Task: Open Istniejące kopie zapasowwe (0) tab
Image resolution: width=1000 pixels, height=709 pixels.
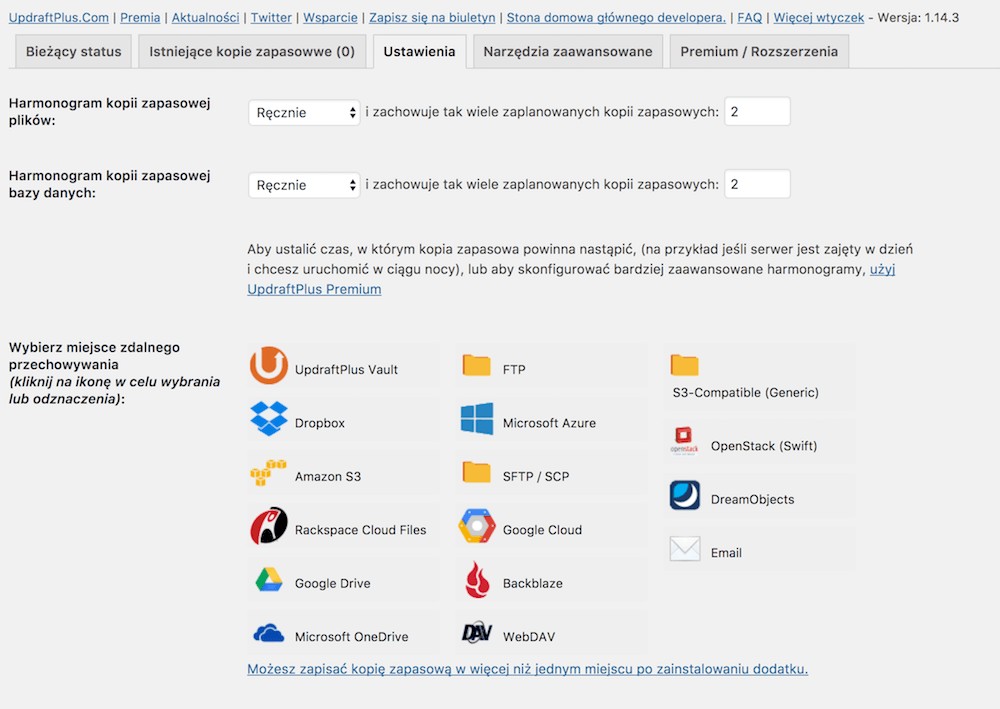Action: [252, 52]
